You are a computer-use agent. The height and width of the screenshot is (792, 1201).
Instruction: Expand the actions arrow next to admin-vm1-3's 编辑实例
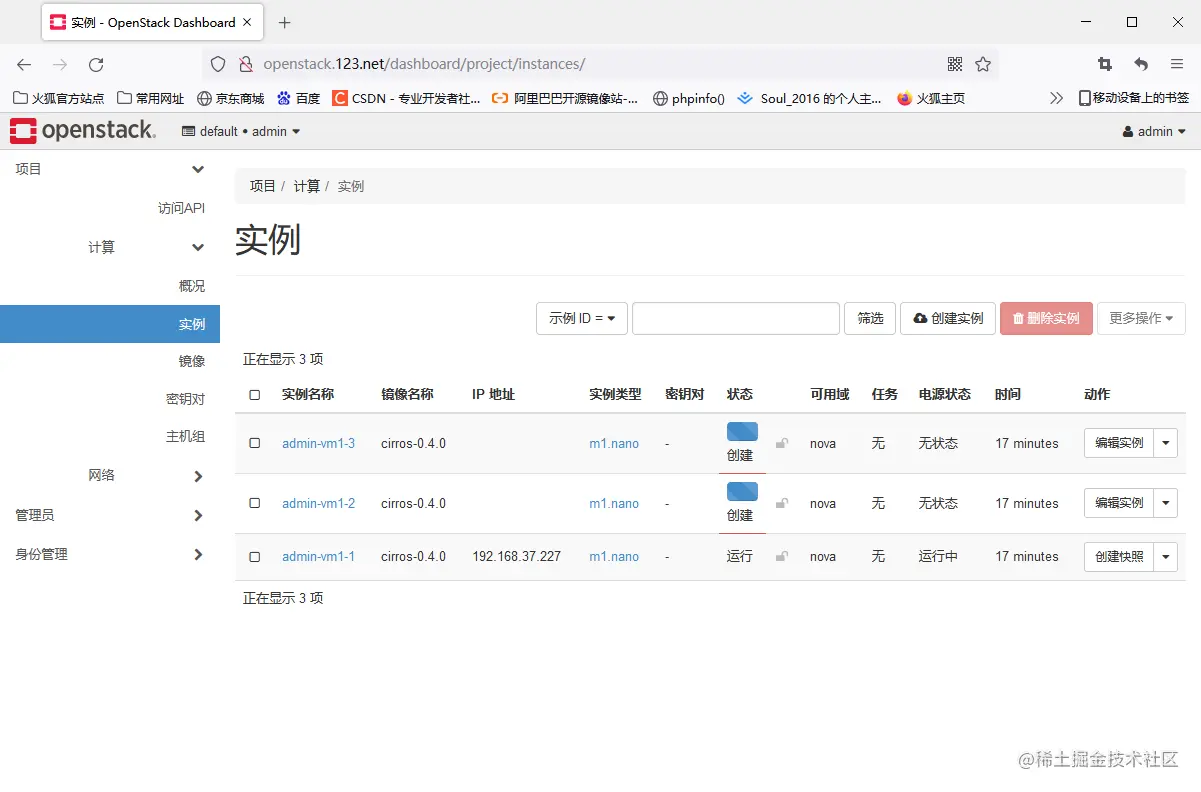(x=1167, y=443)
